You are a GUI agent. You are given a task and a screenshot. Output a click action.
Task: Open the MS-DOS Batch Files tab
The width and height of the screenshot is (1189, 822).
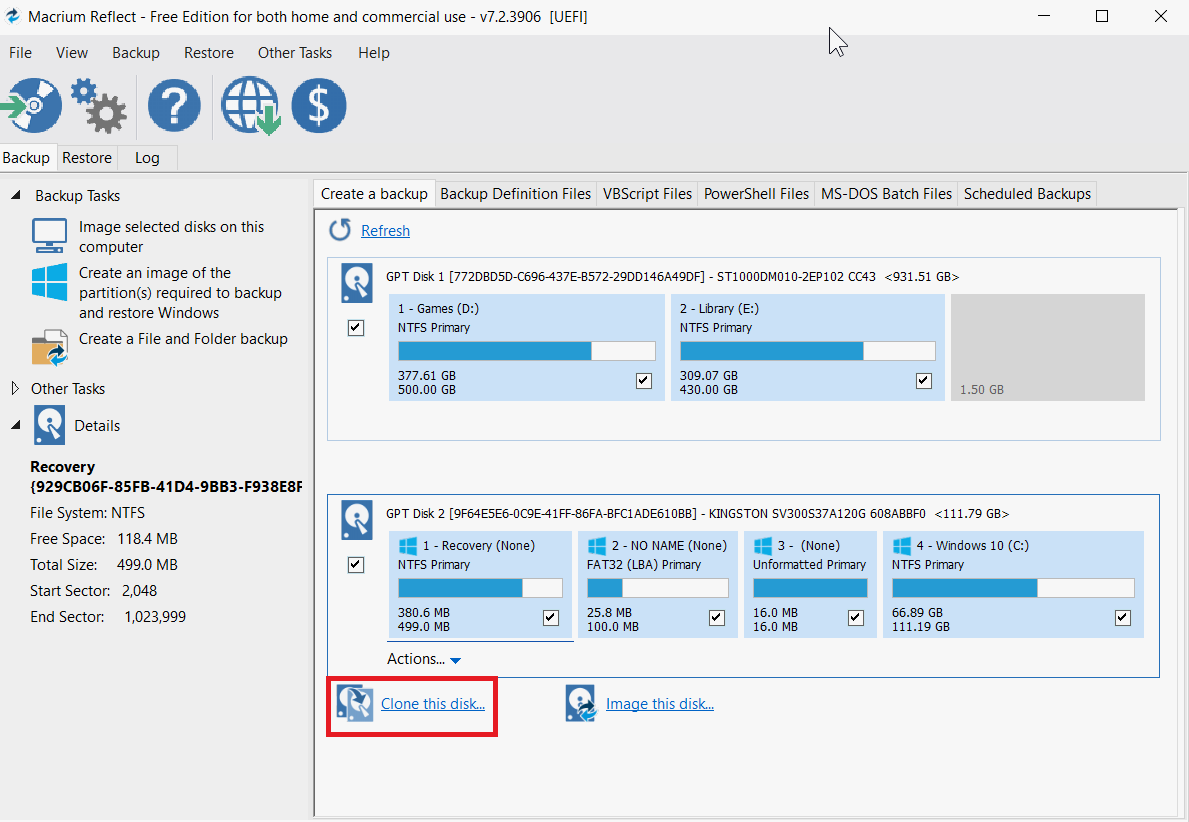pos(886,194)
